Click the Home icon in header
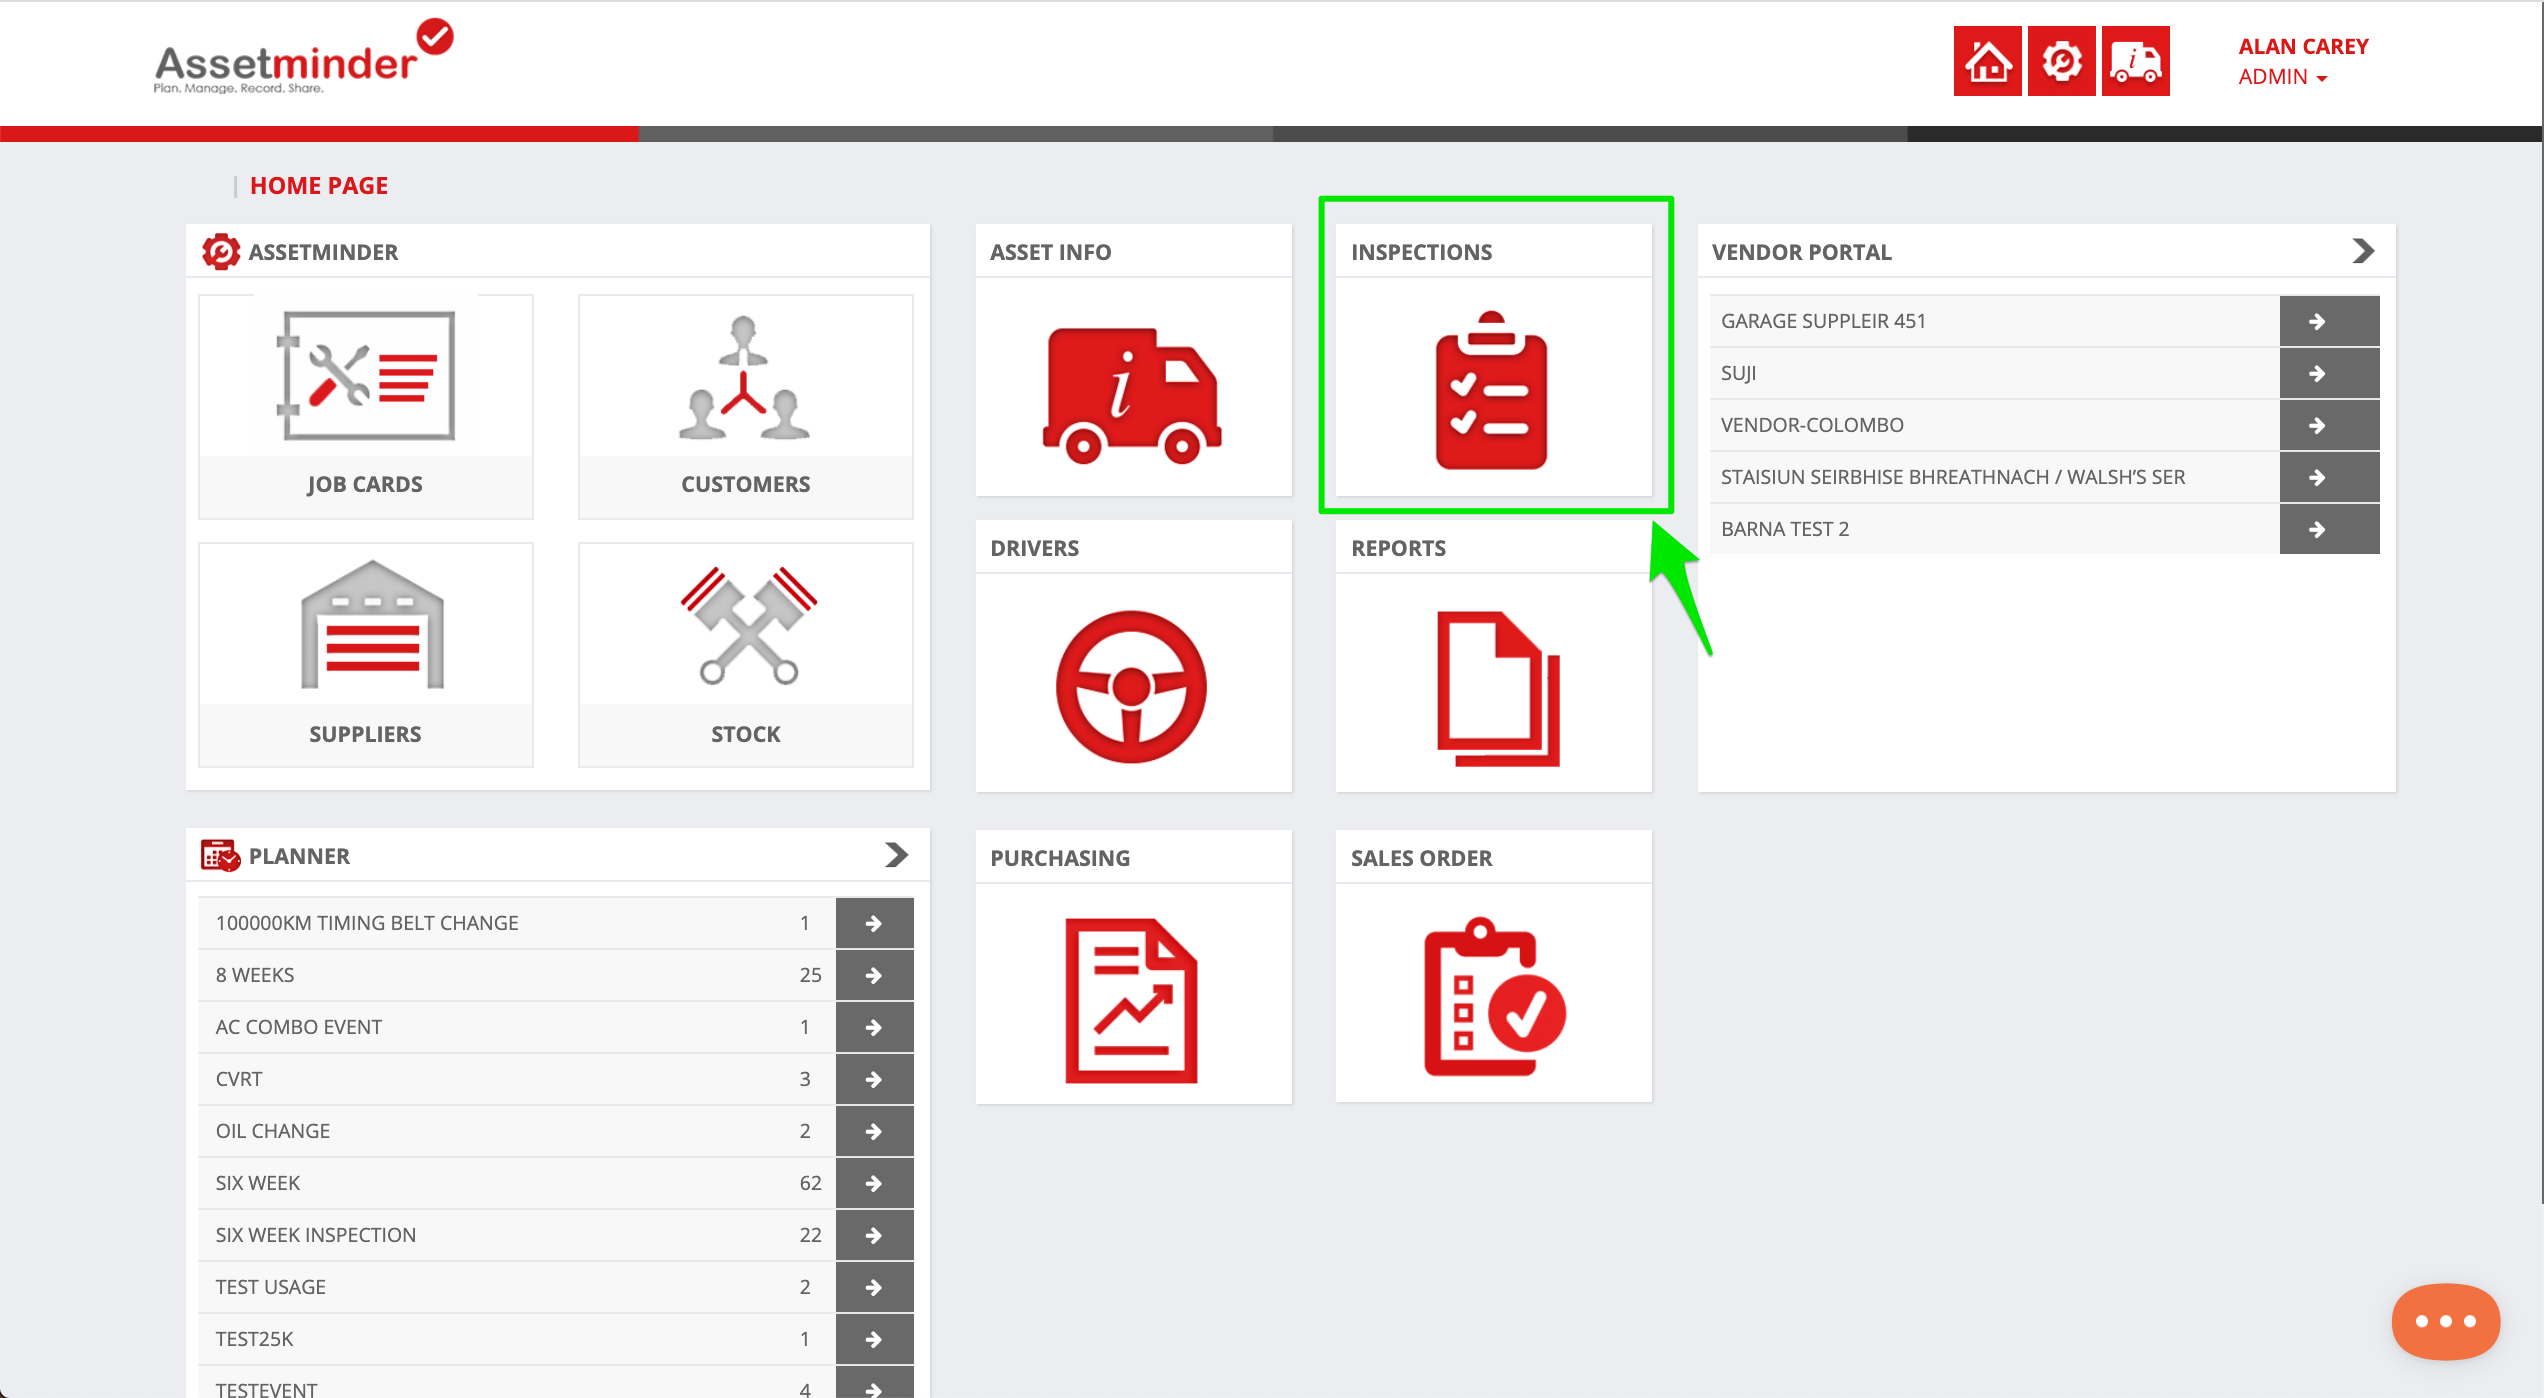The height and width of the screenshot is (1398, 2544). pos(1988,61)
